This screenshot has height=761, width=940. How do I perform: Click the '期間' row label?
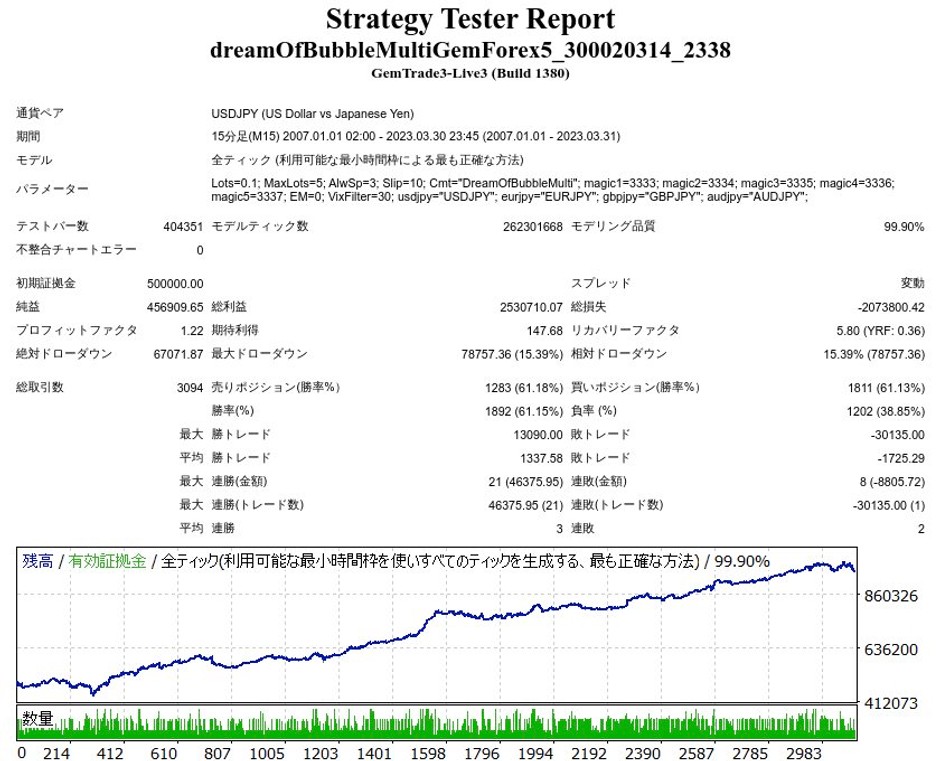coord(28,137)
